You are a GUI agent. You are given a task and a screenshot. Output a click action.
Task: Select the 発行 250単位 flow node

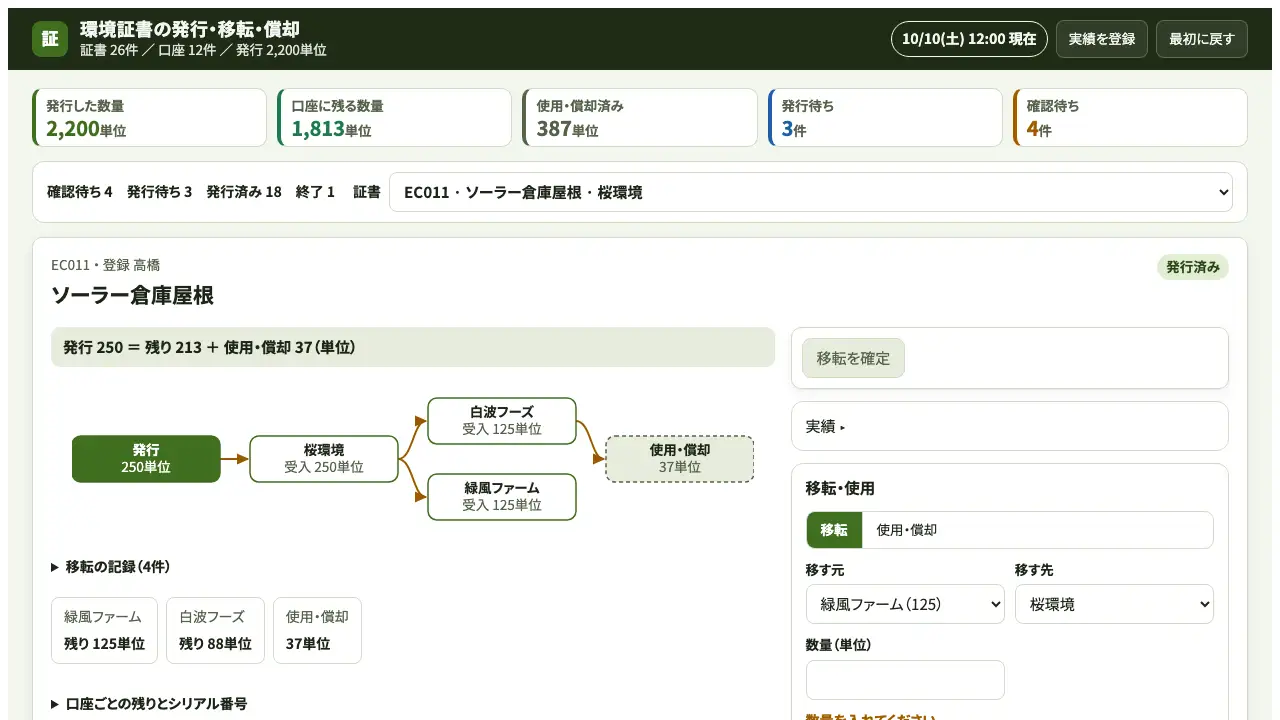[146, 459]
